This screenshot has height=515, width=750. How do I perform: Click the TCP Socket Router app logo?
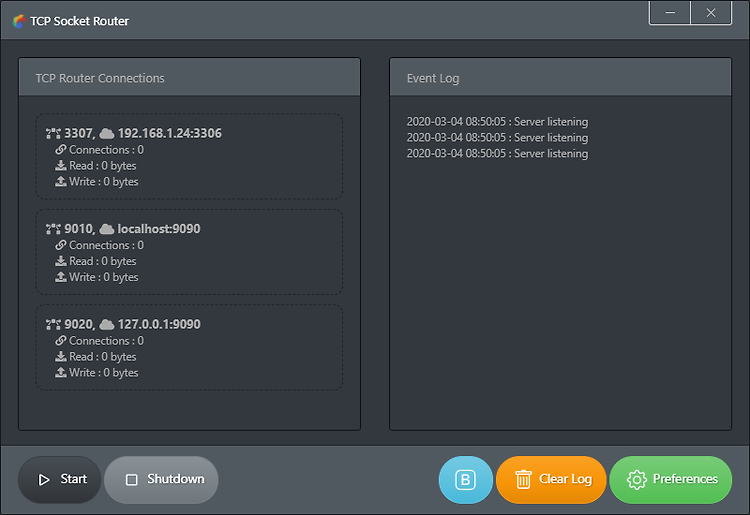19,21
